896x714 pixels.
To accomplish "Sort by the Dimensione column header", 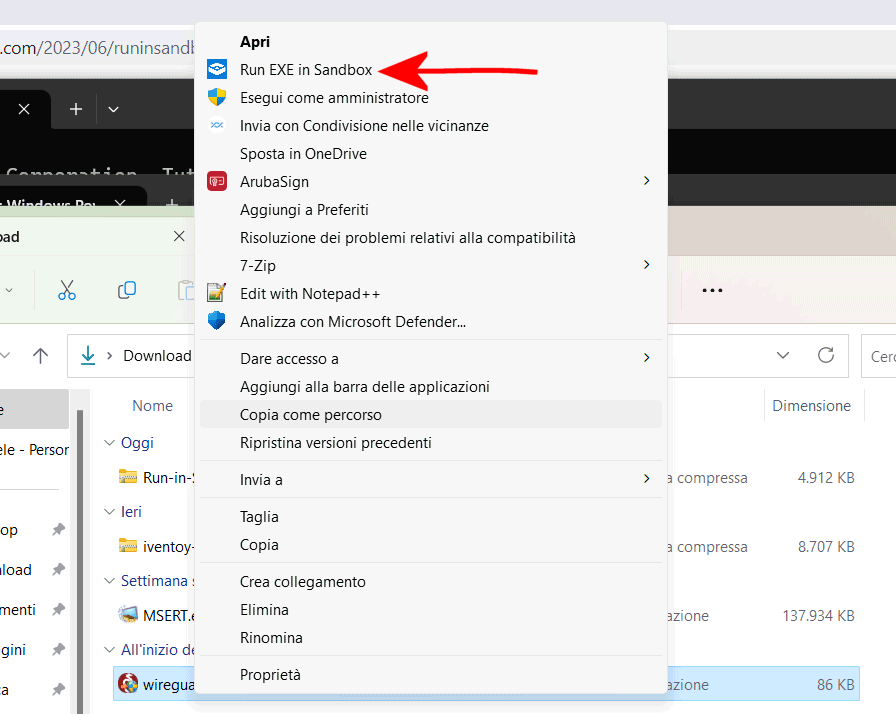I will click(811, 406).
